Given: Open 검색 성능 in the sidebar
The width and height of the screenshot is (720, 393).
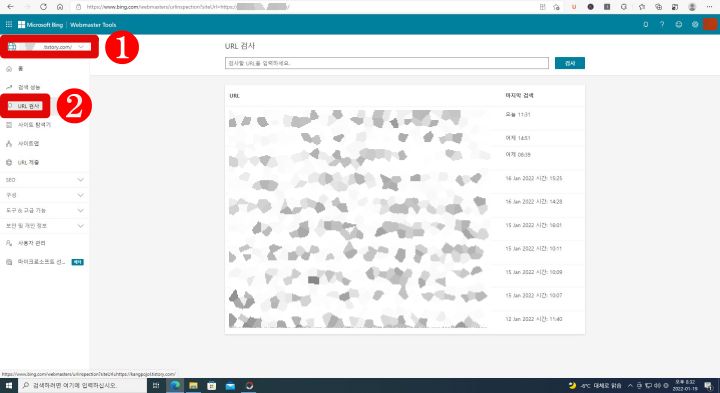Looking at the screenshot, I should pyautogui.click(x=29, y=87).
